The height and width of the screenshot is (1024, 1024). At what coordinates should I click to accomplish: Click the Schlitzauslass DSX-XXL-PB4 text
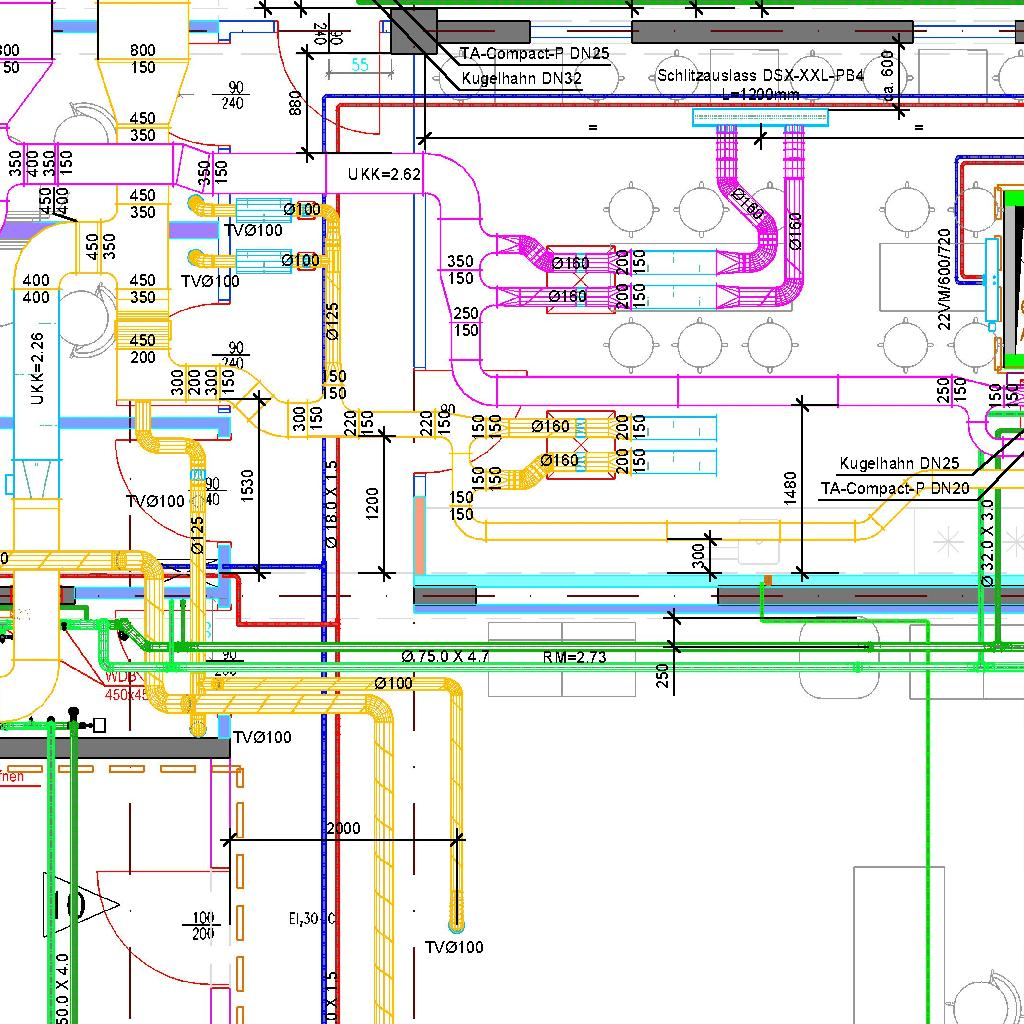760,75
